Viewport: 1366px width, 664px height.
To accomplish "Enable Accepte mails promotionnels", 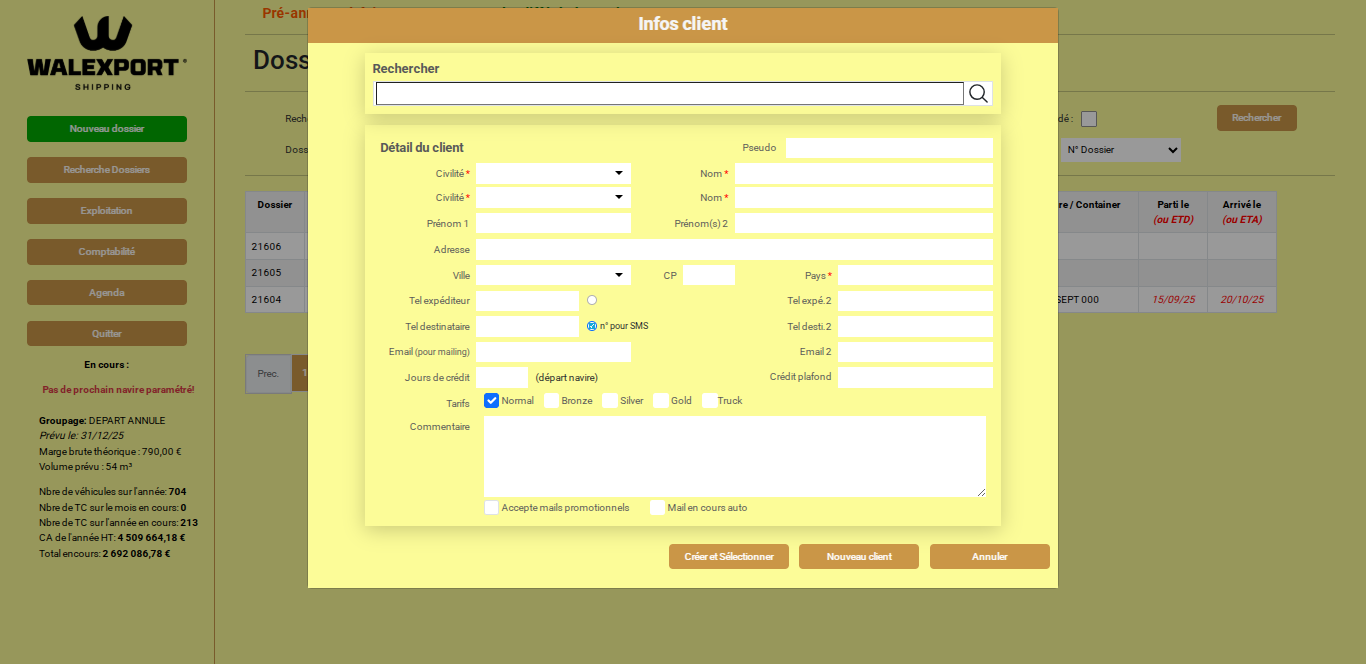I will (491, 507).
